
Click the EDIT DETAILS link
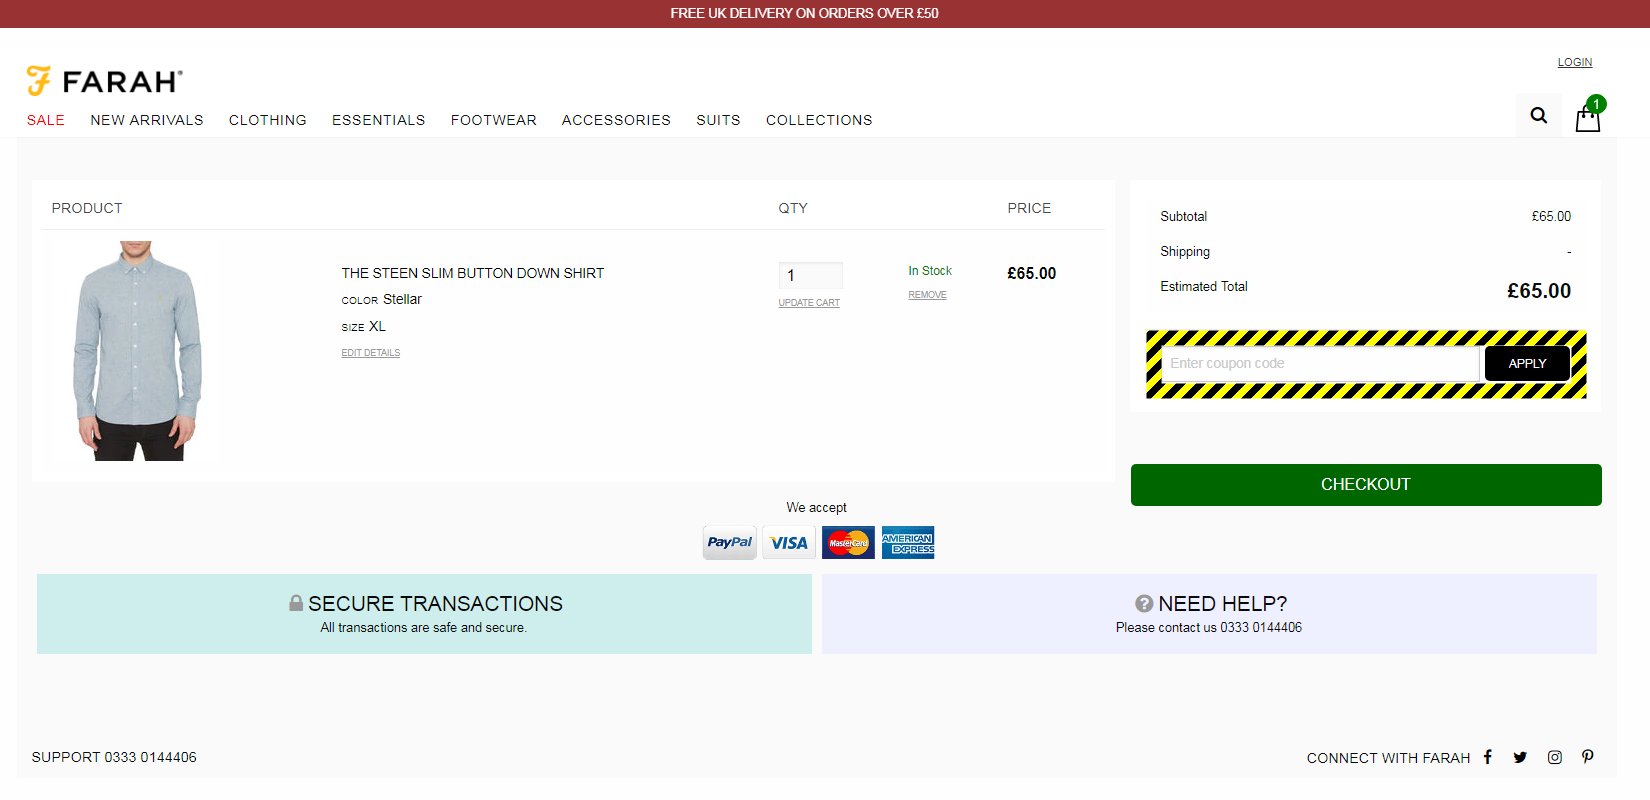pyautogui.click(x=371, y=353)
